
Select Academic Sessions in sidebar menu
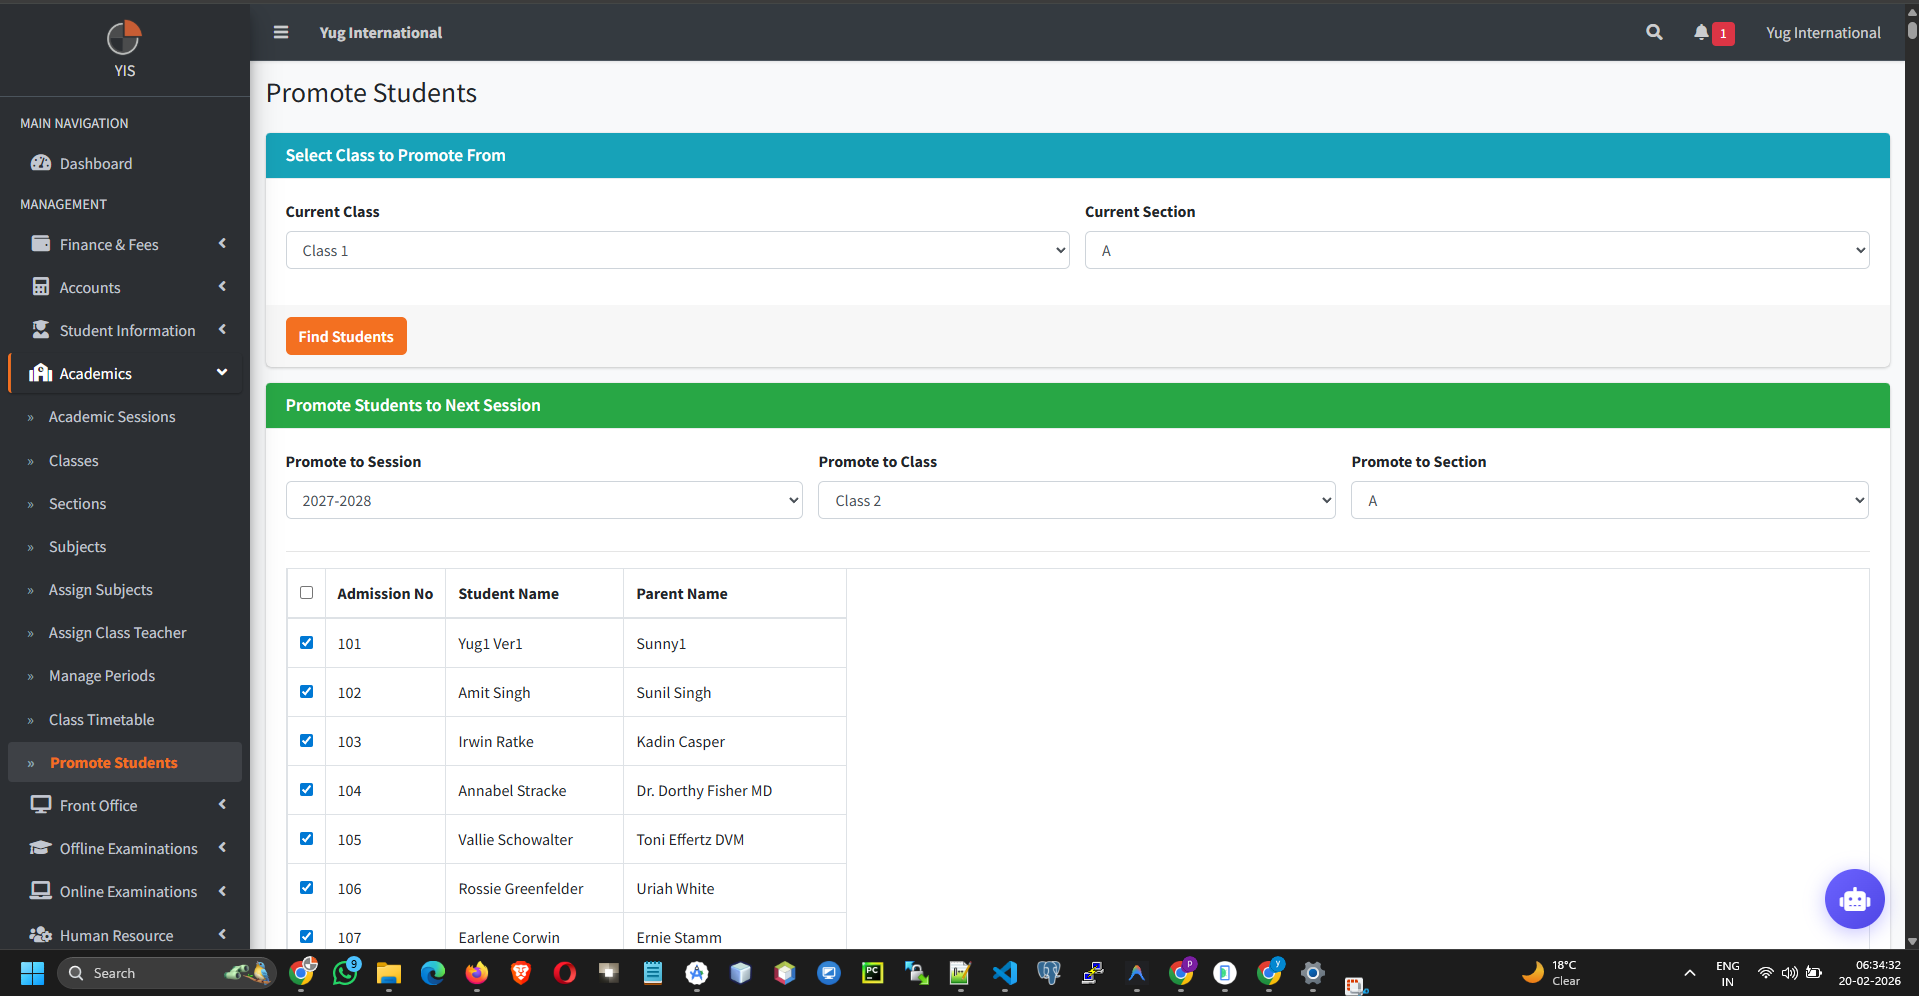click(112, 417)
